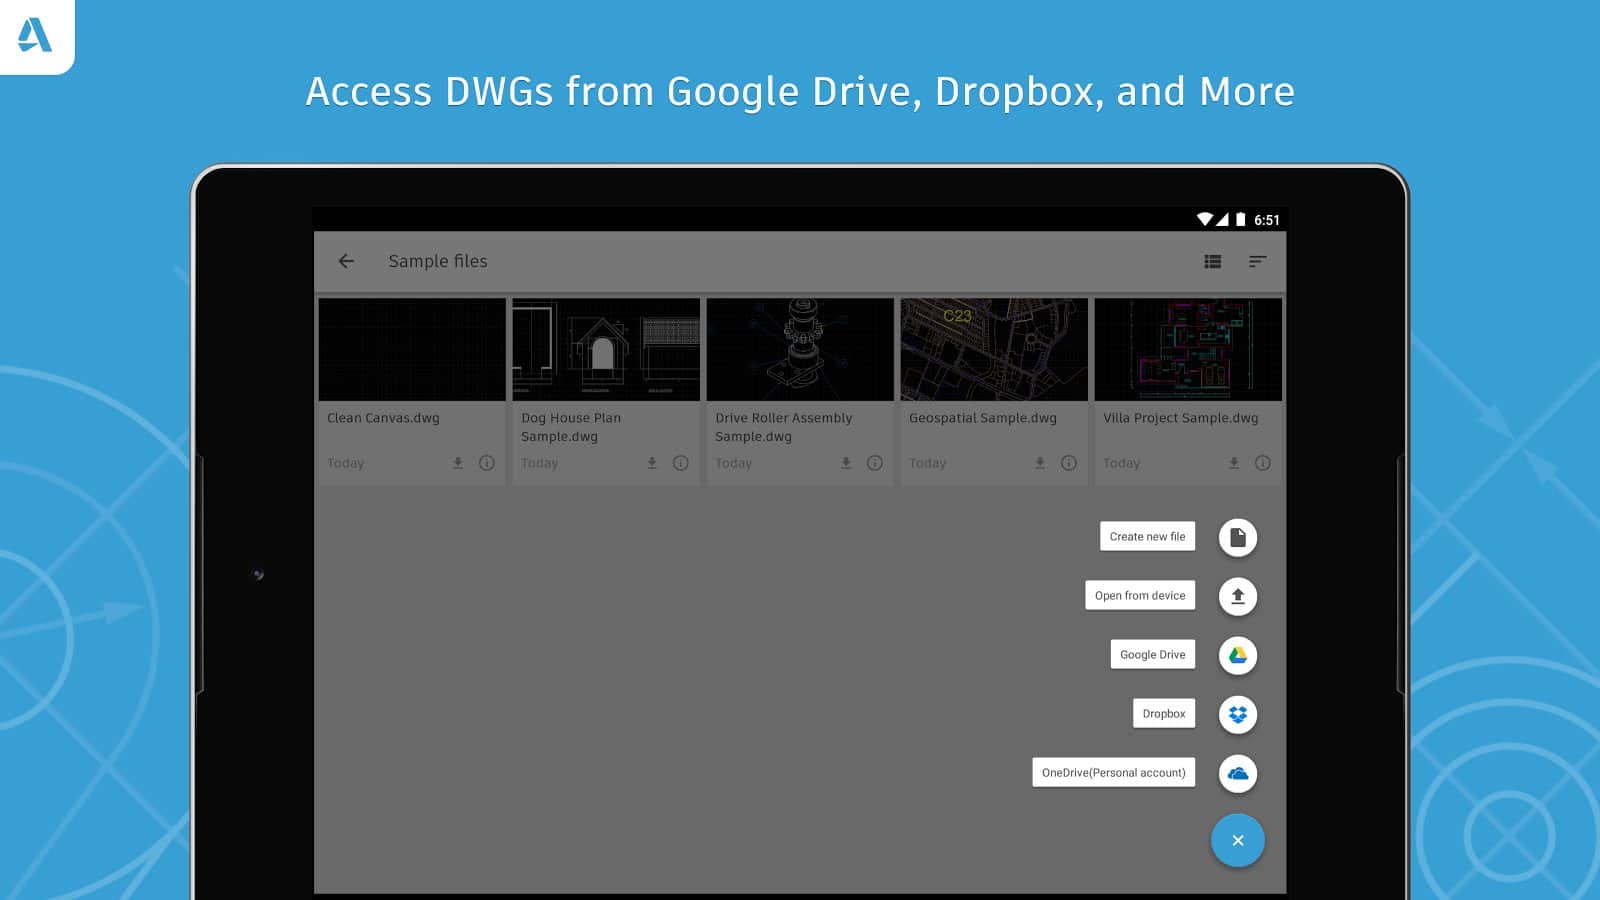The width and height of the screenshot is (1600, 900).
Task: Select the Create new file label
Action: pyautogui.click(x=1147, y=537)
